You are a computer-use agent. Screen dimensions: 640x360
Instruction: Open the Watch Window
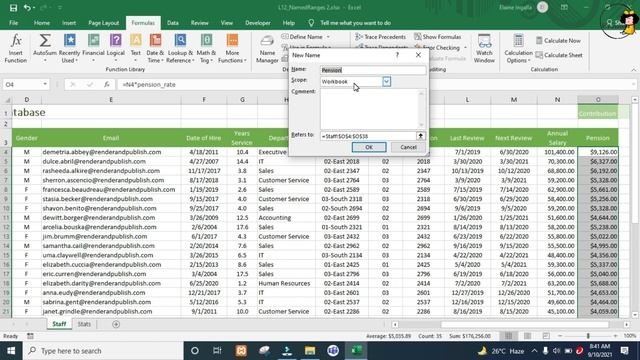(484, 49)
